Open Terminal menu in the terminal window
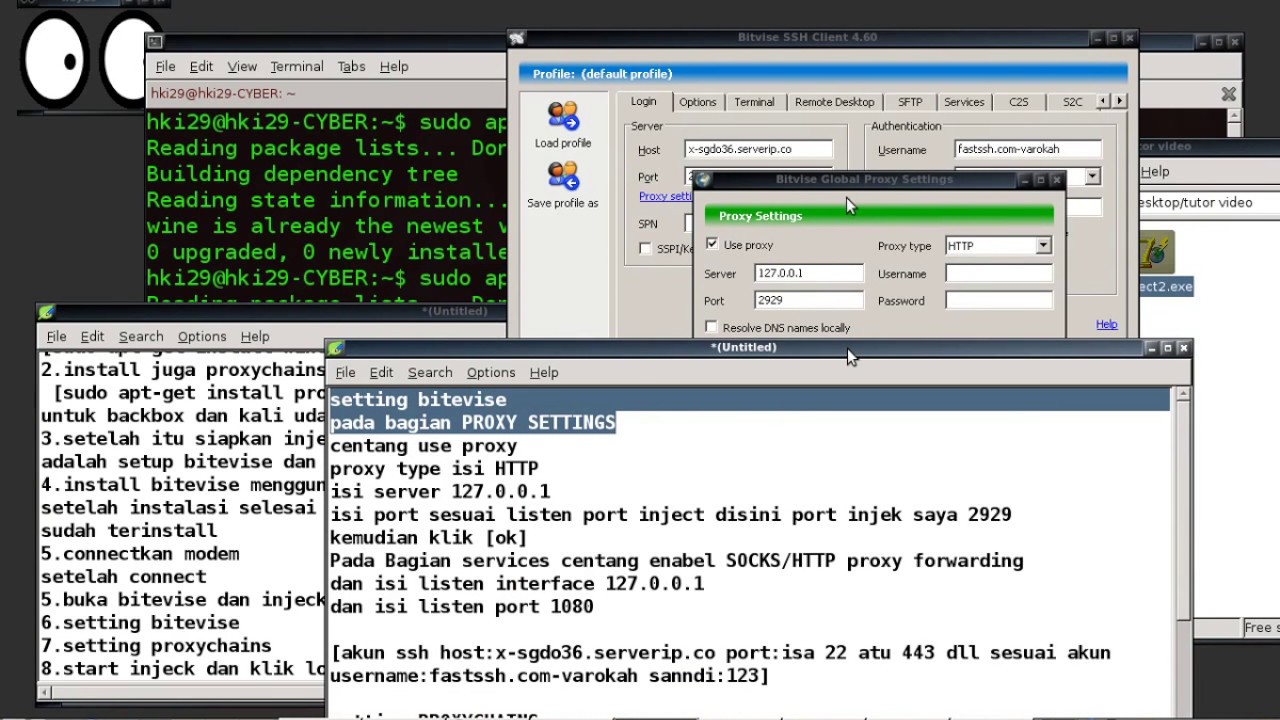Image resolution: width=1280 pixels, height=720 pixels. (x=297, y=66)
